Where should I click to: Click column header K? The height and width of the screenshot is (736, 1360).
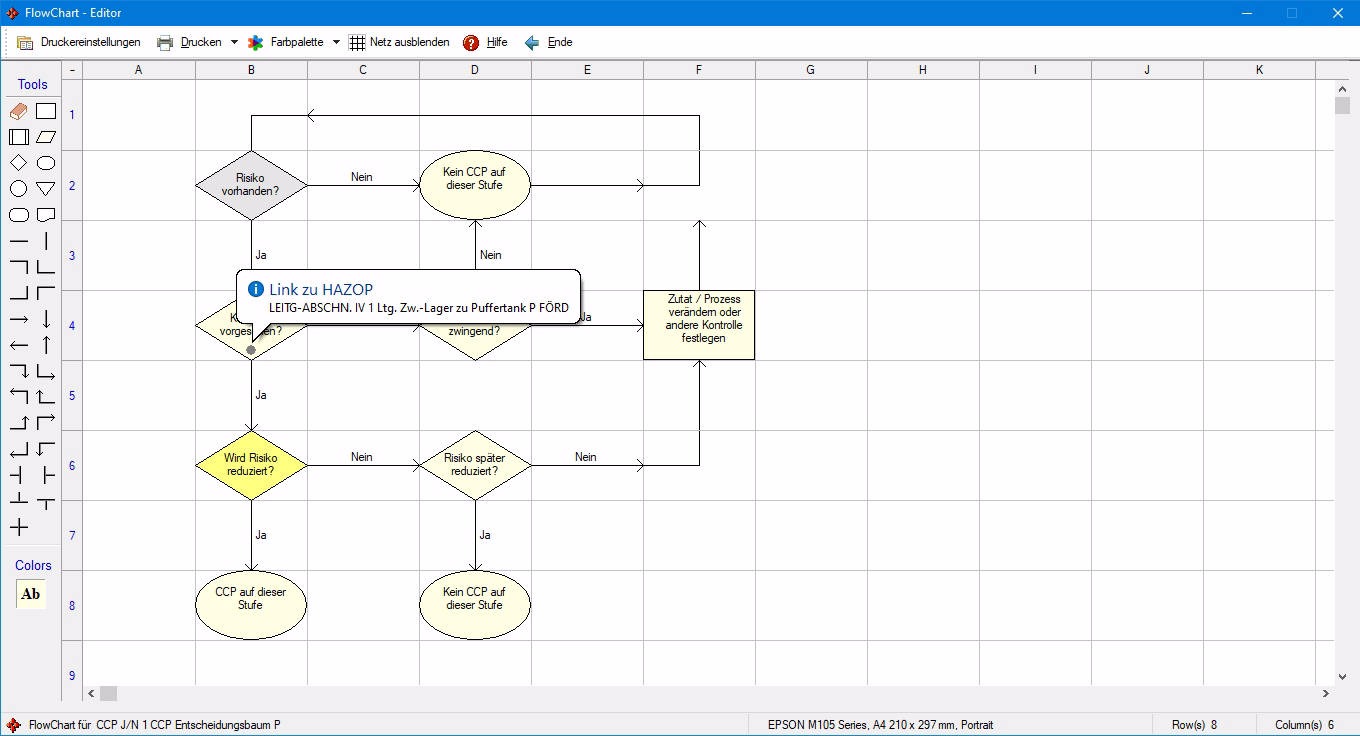(x=1259, y=70)
